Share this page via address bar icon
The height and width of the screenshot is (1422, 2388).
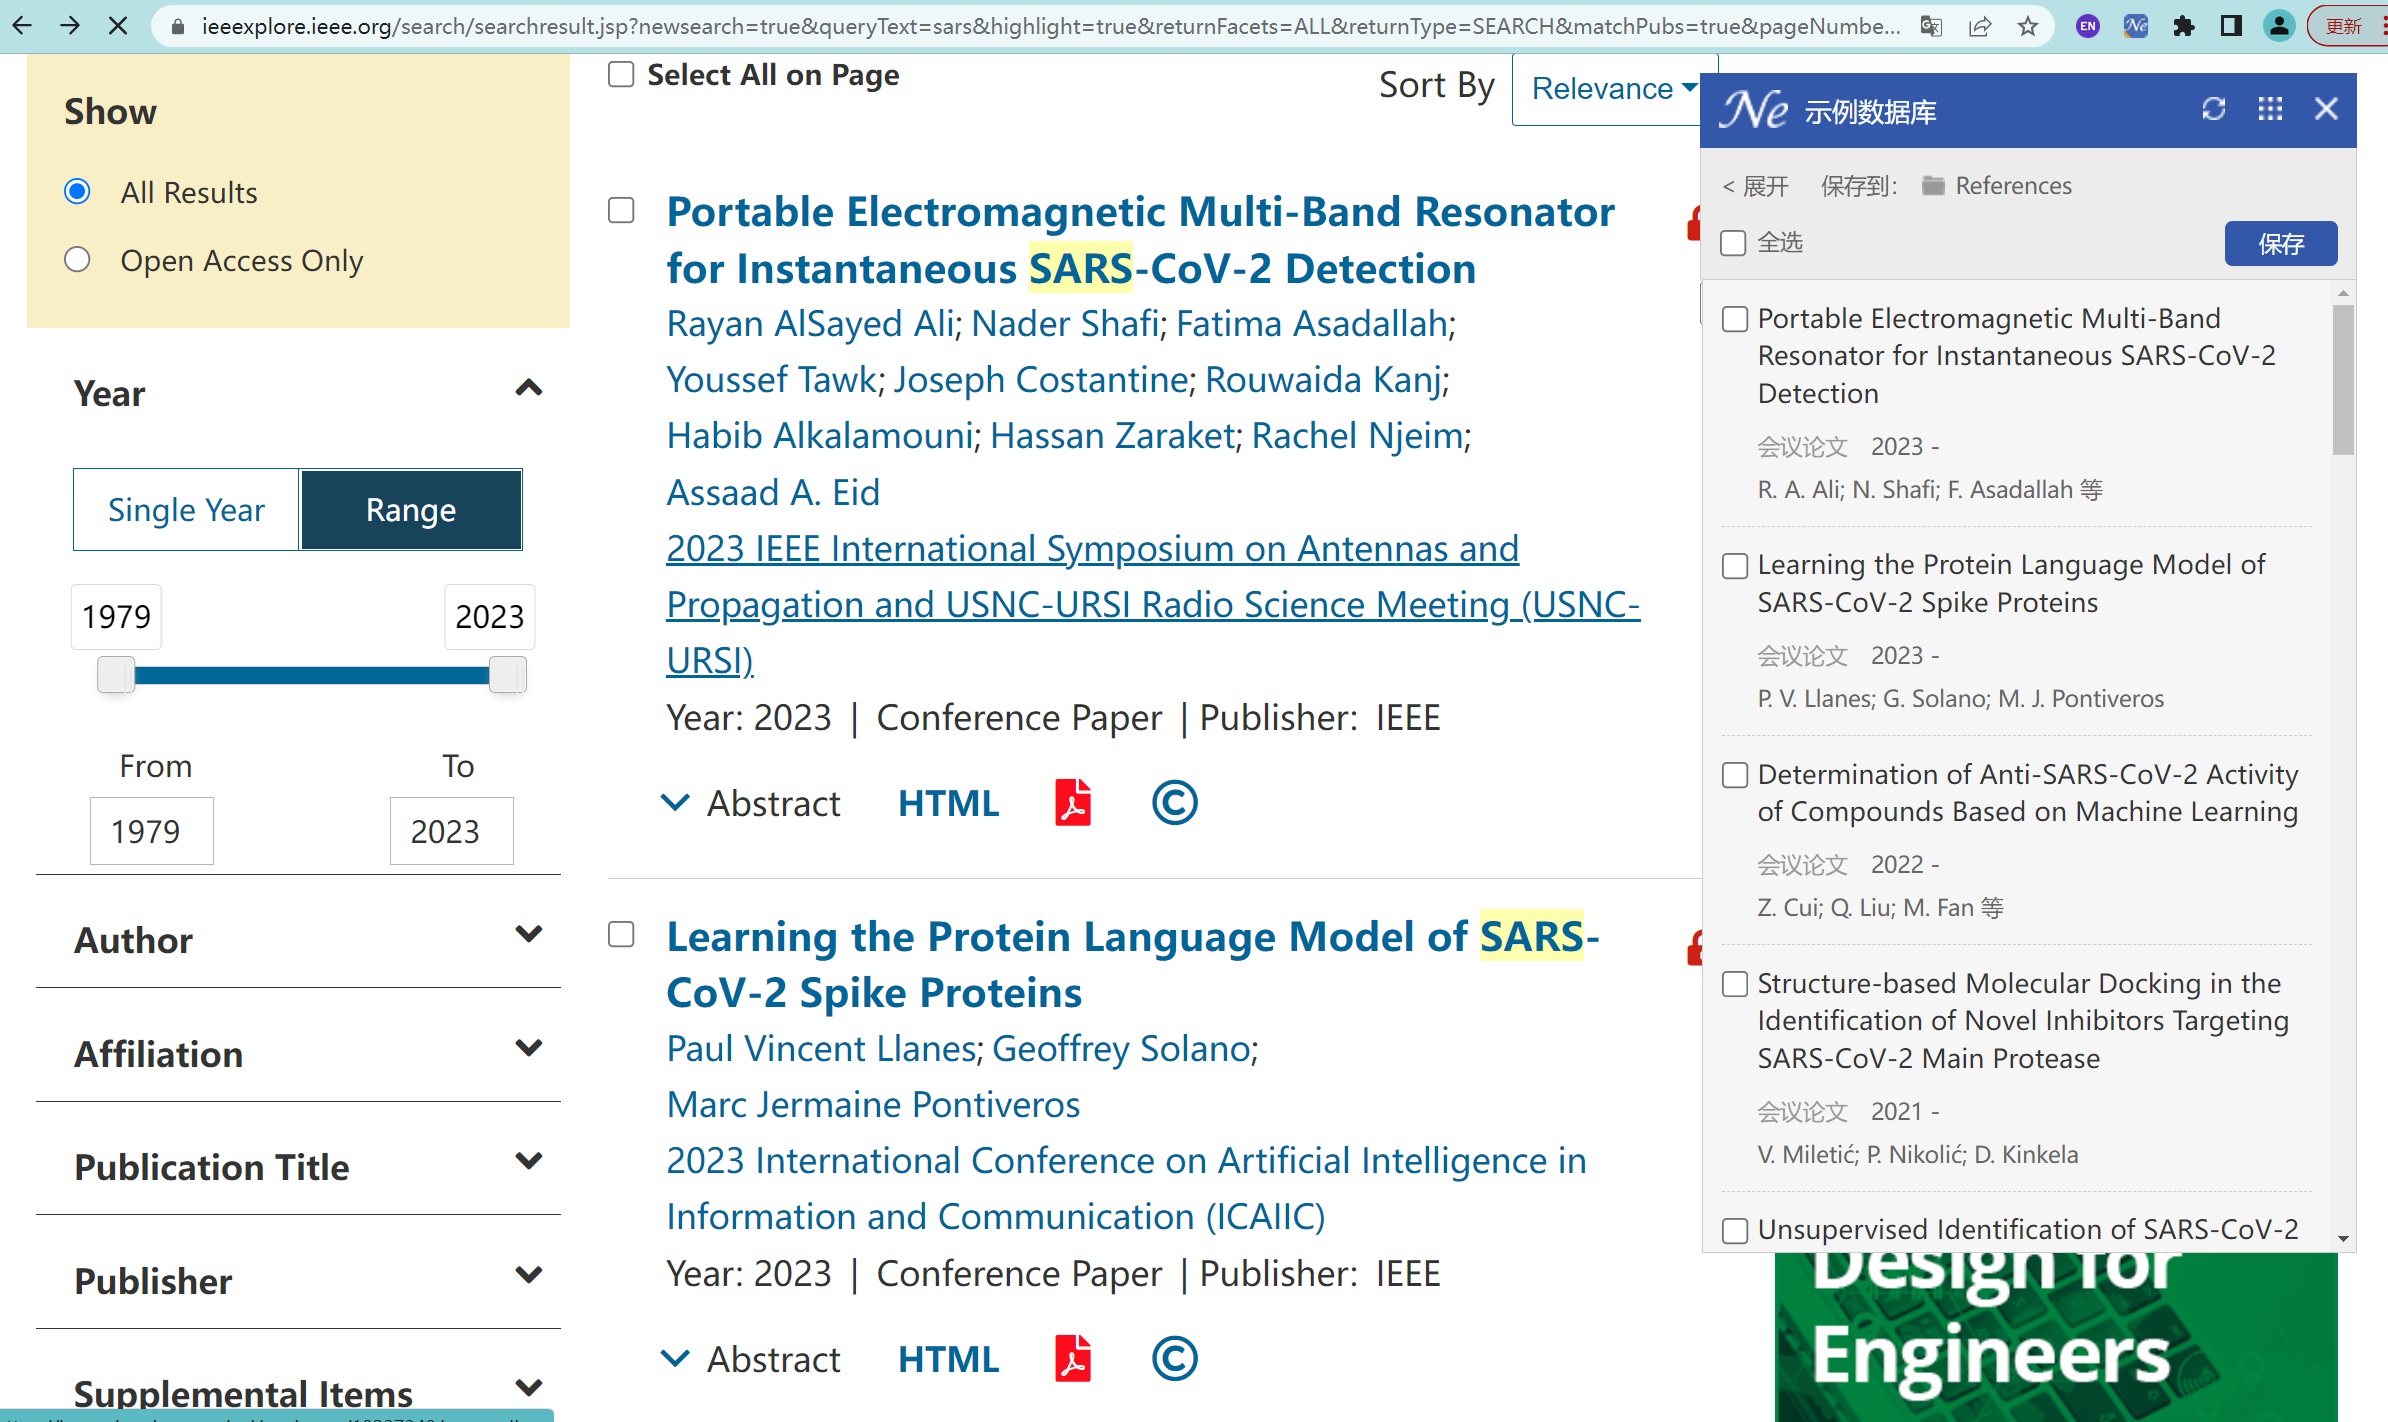[1980, 27]
